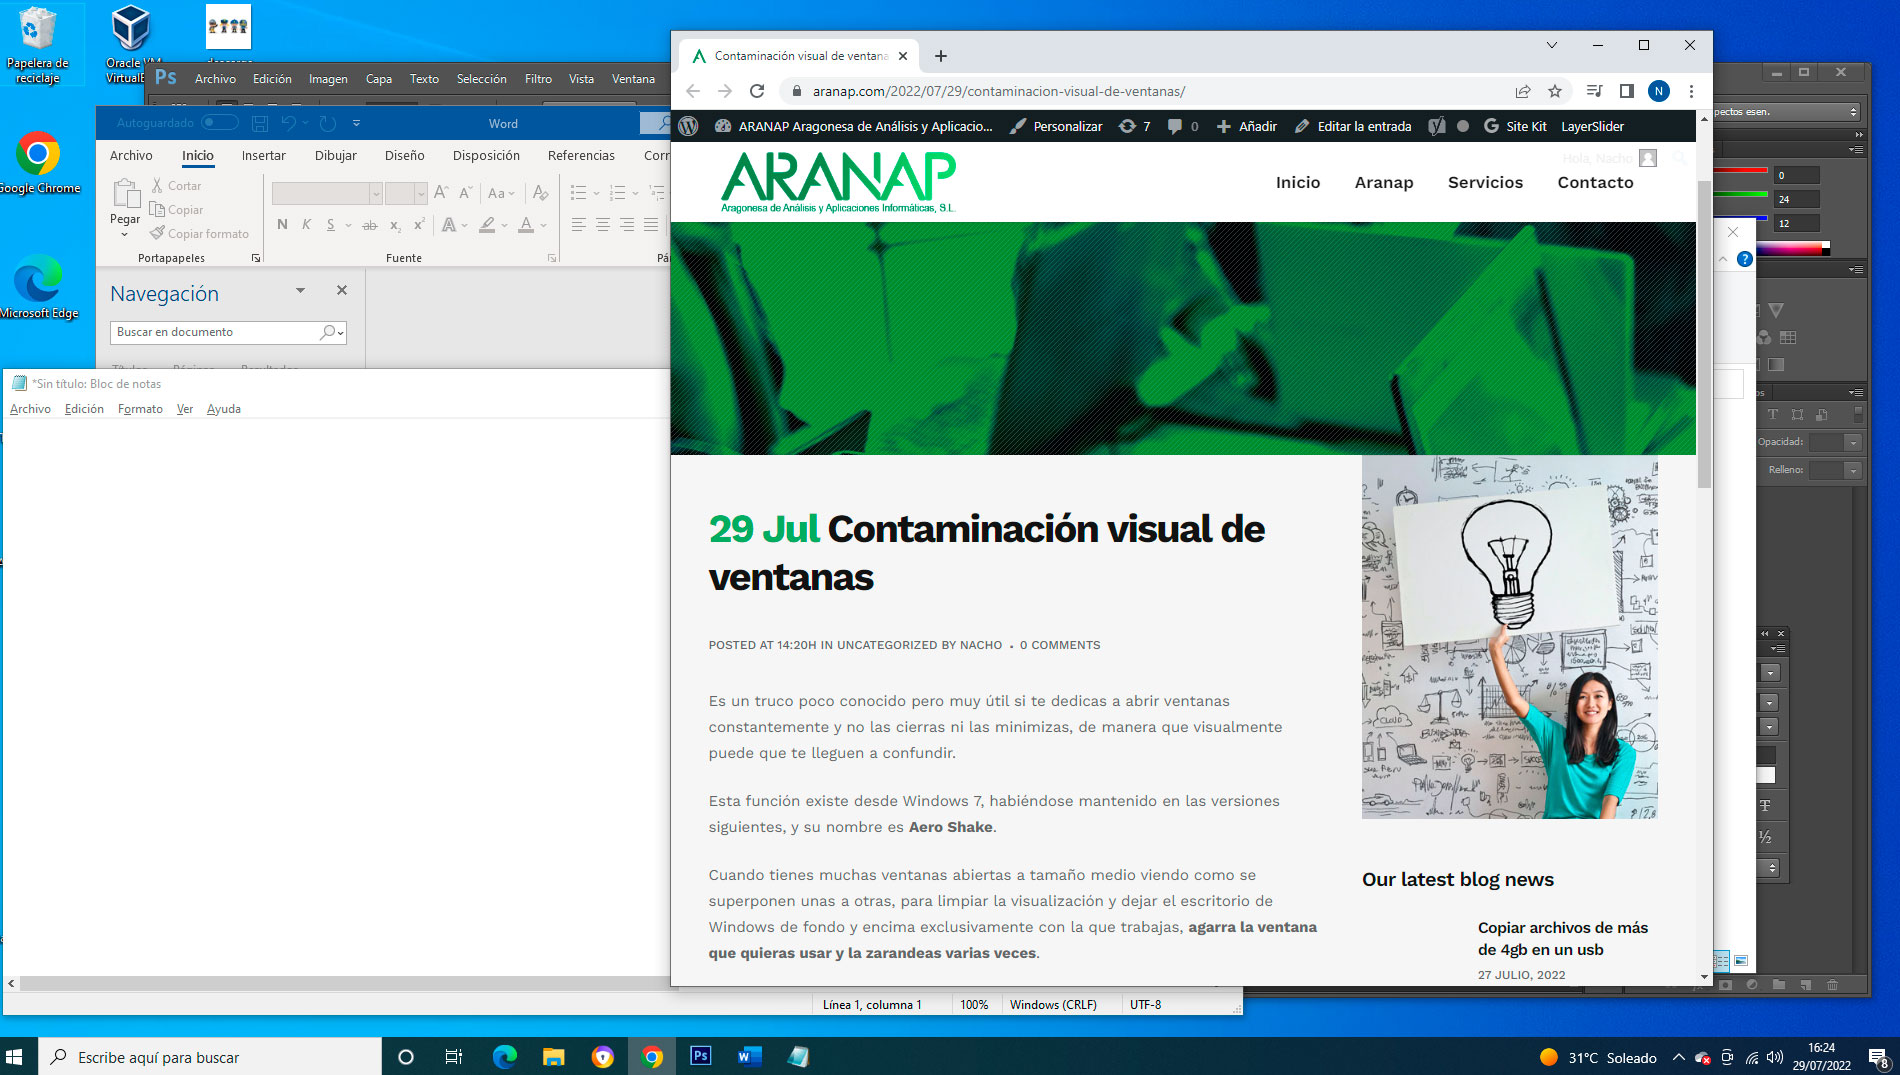The image size is (1900, 1075).
Task: Switch to Word Insertar tab
Action: coord(263,155)
